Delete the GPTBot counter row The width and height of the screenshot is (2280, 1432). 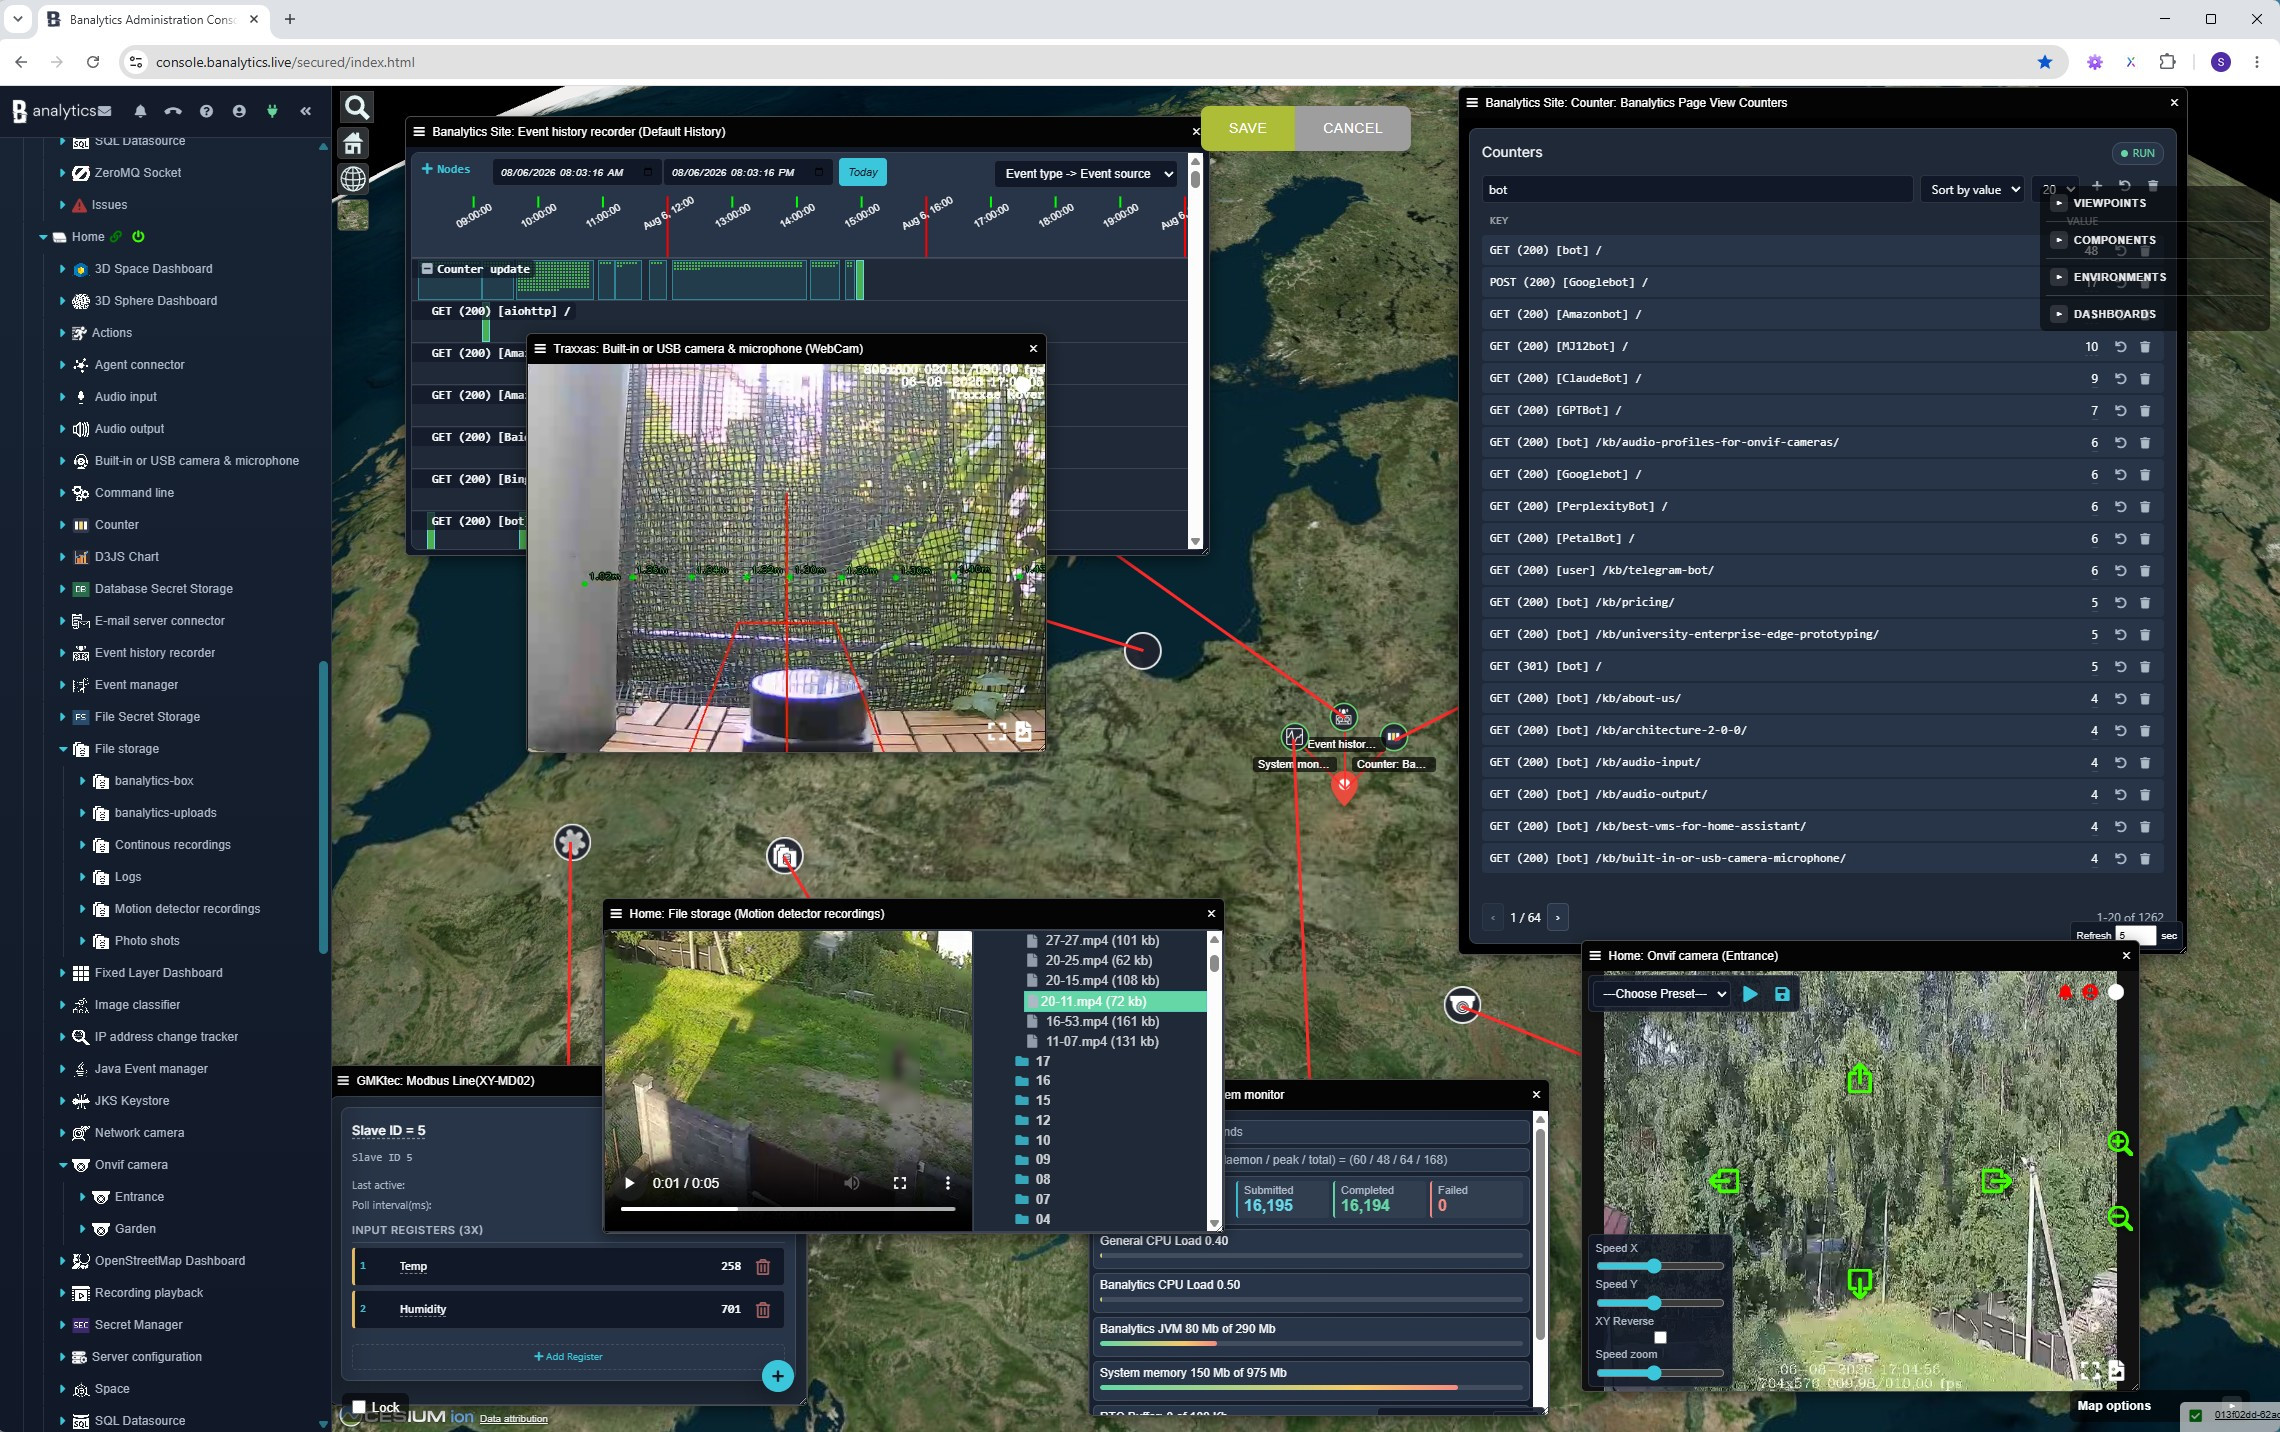coord(2145,411)
